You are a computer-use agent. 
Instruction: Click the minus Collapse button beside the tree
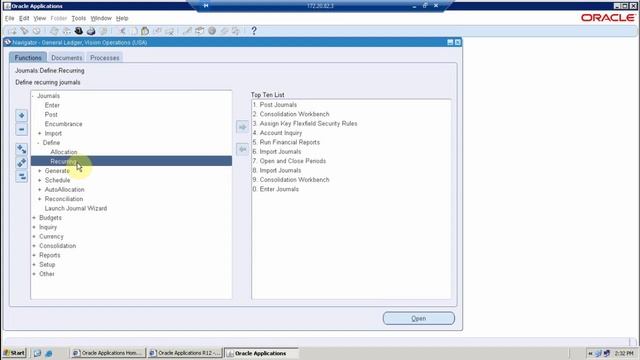22,129
